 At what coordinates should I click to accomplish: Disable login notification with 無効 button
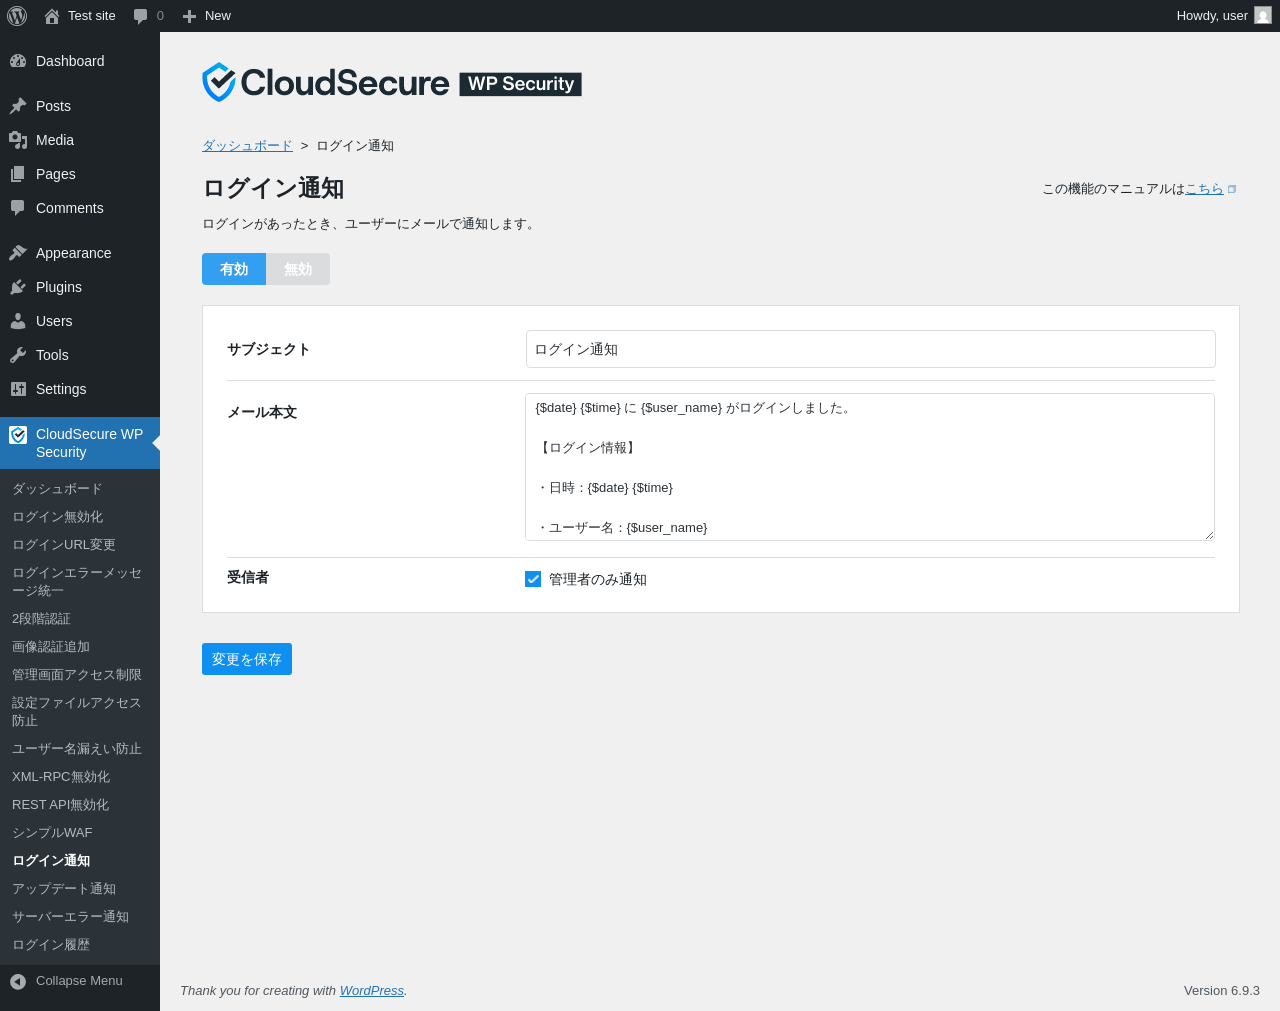[x=298, y=269]
